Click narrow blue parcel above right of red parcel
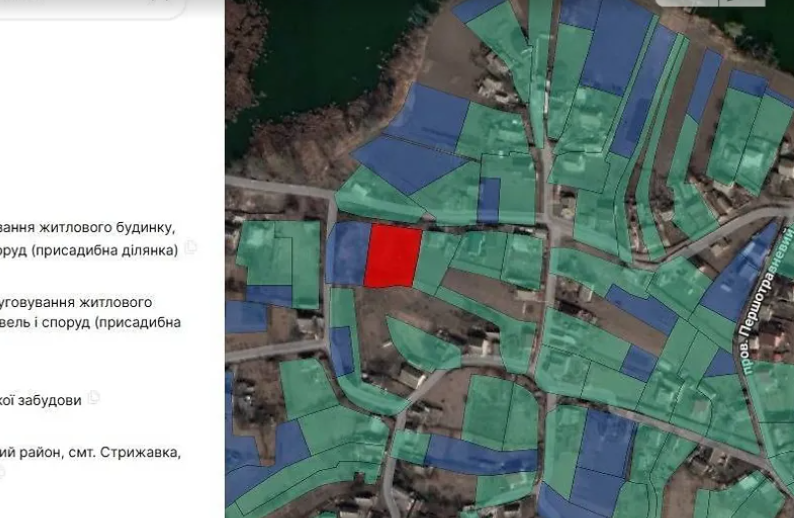Screen dimensions: 794x518 click(x=488, y=201)
